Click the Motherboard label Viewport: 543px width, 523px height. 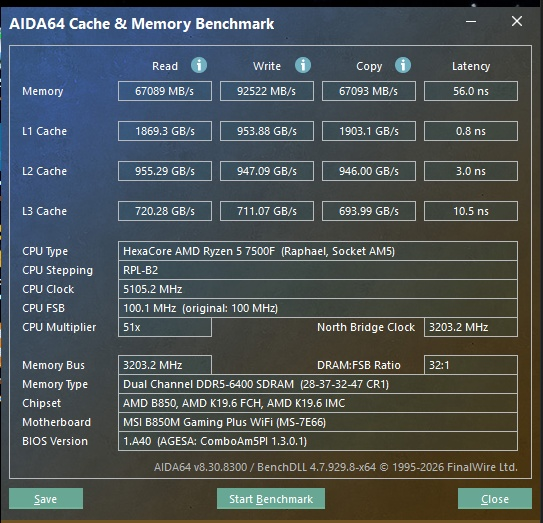(56, 422)
